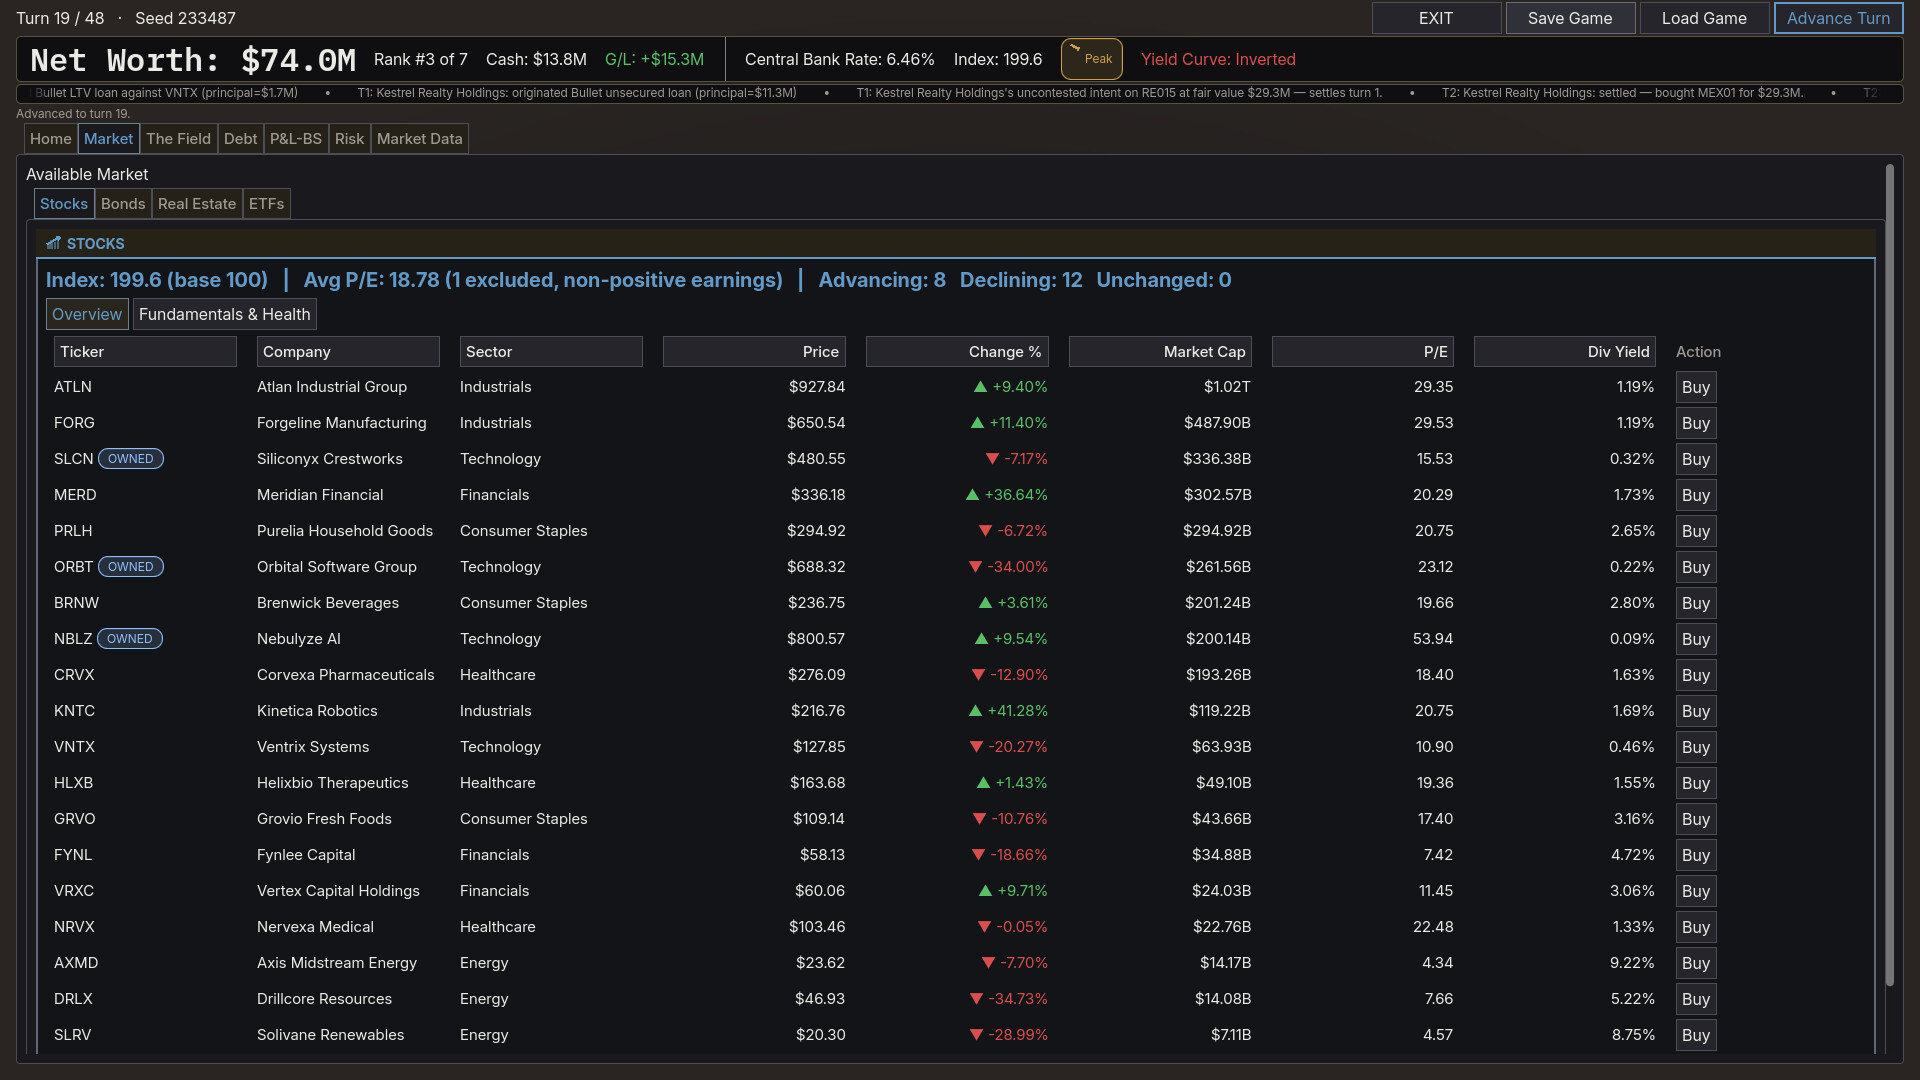Screen dimensions: 1920x1080
Task: Click the OWNED badge next to SLCN
Action: (131, 459)
